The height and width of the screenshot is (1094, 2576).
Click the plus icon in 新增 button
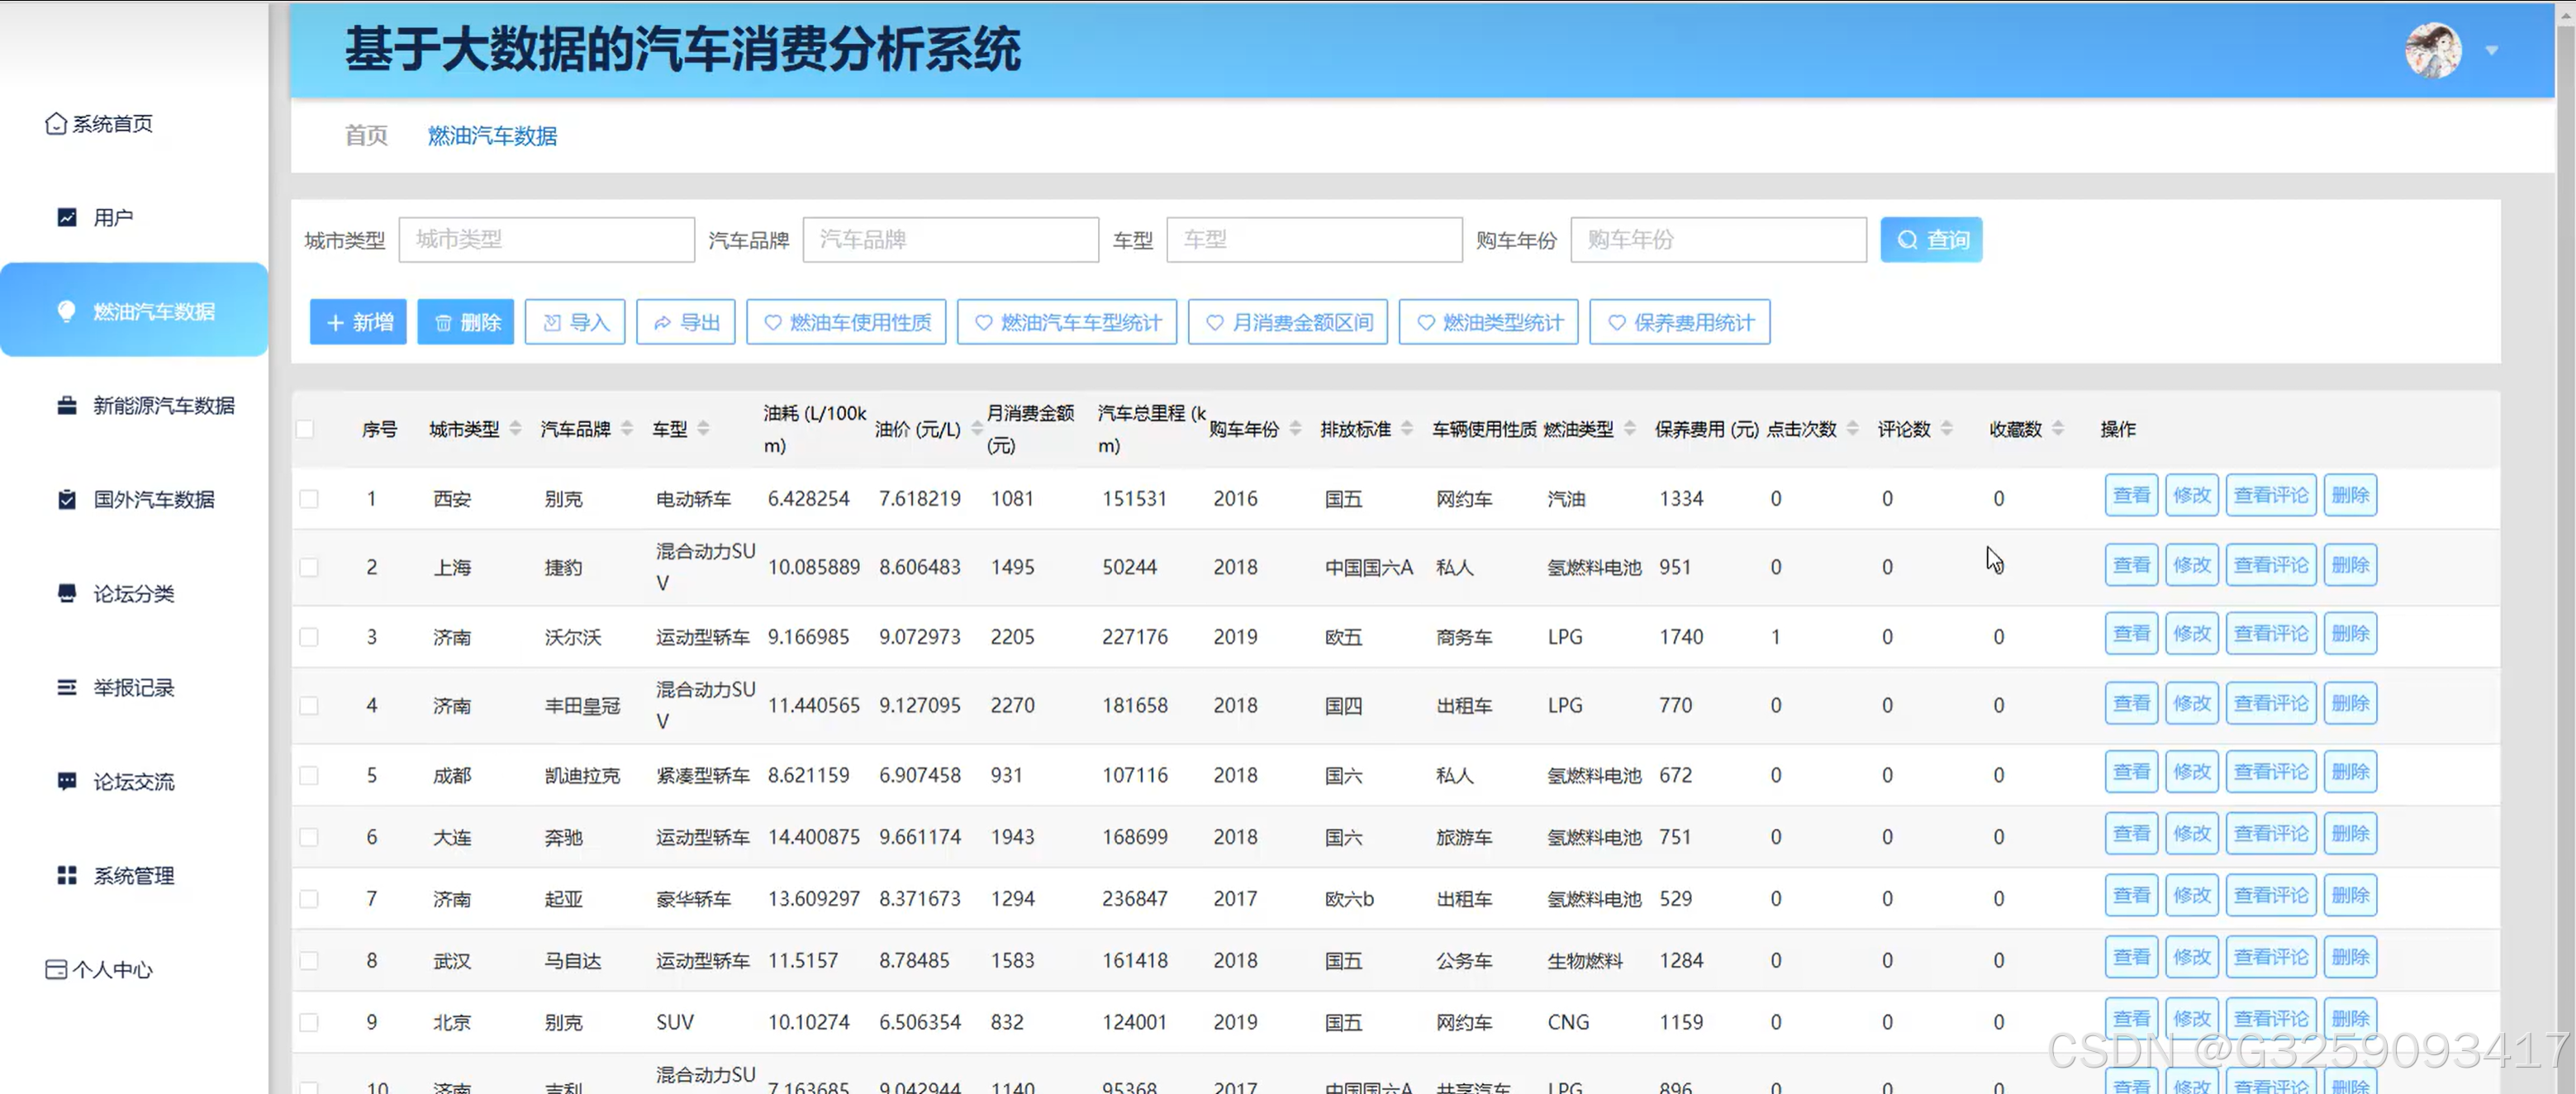click(x=335, y=323)
